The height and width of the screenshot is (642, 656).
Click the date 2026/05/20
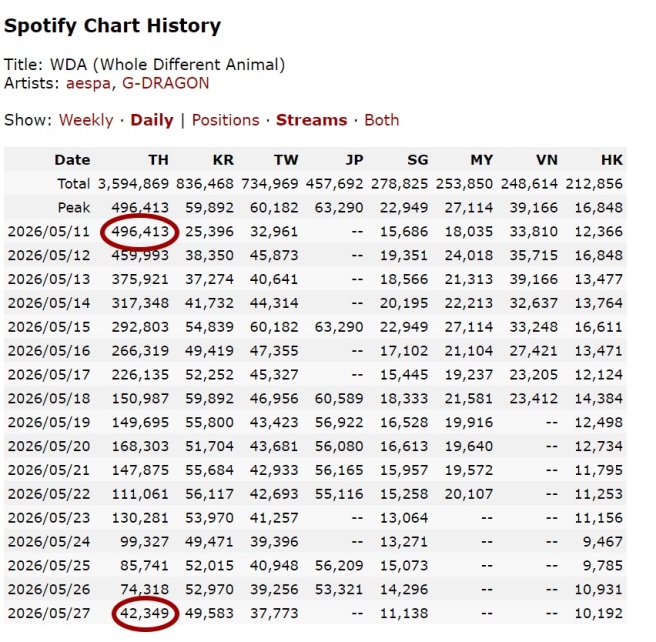coord(49,446)
